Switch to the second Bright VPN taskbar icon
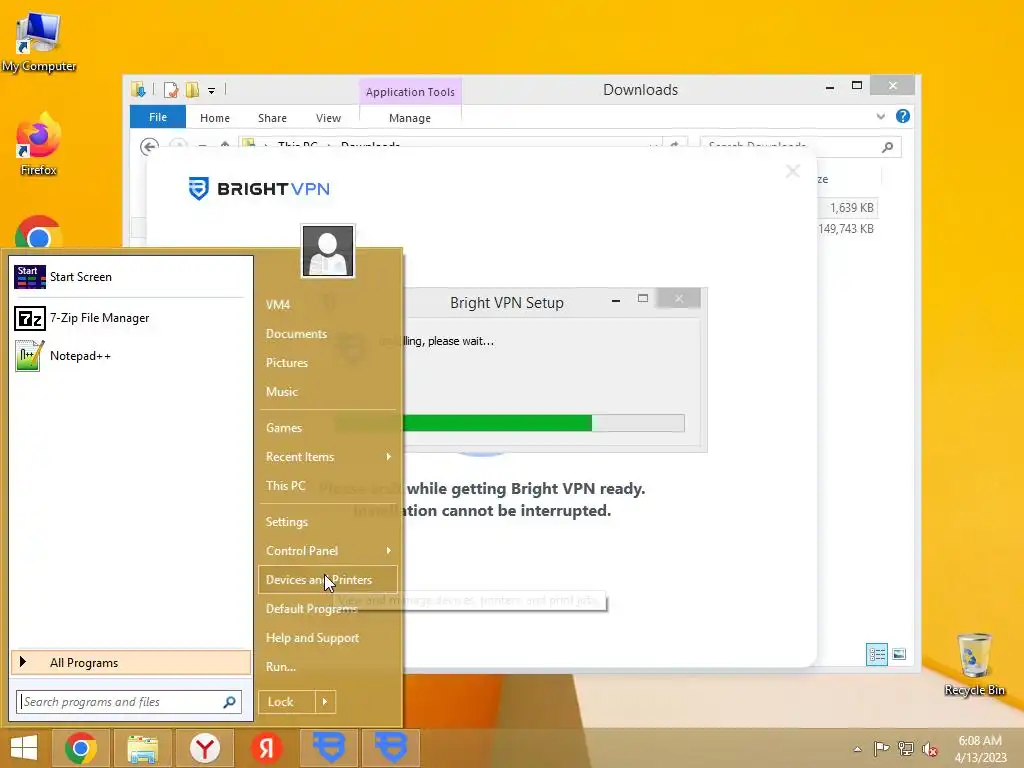The height and width of the screenshot is (768, 1024). [391, 748]
